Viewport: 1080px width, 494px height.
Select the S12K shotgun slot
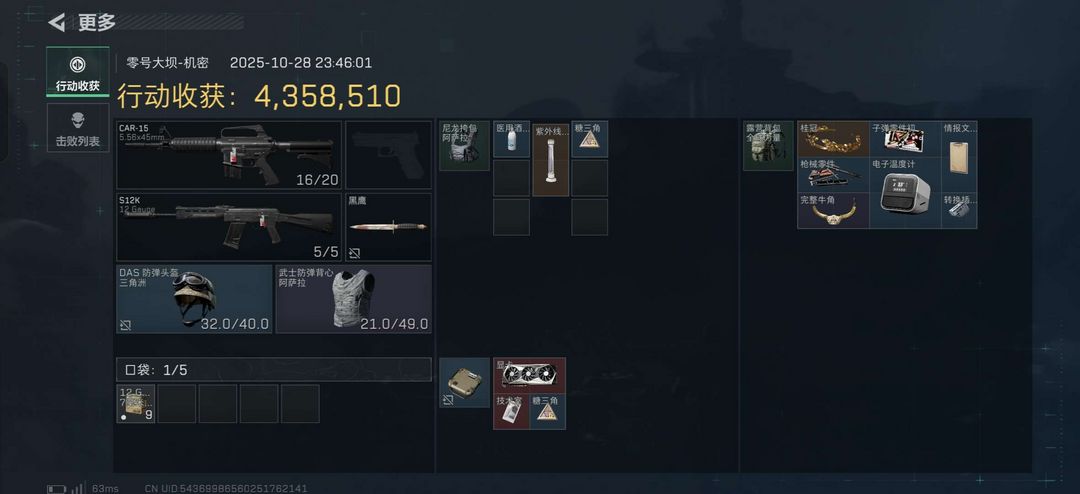click(x=229, y=227)
